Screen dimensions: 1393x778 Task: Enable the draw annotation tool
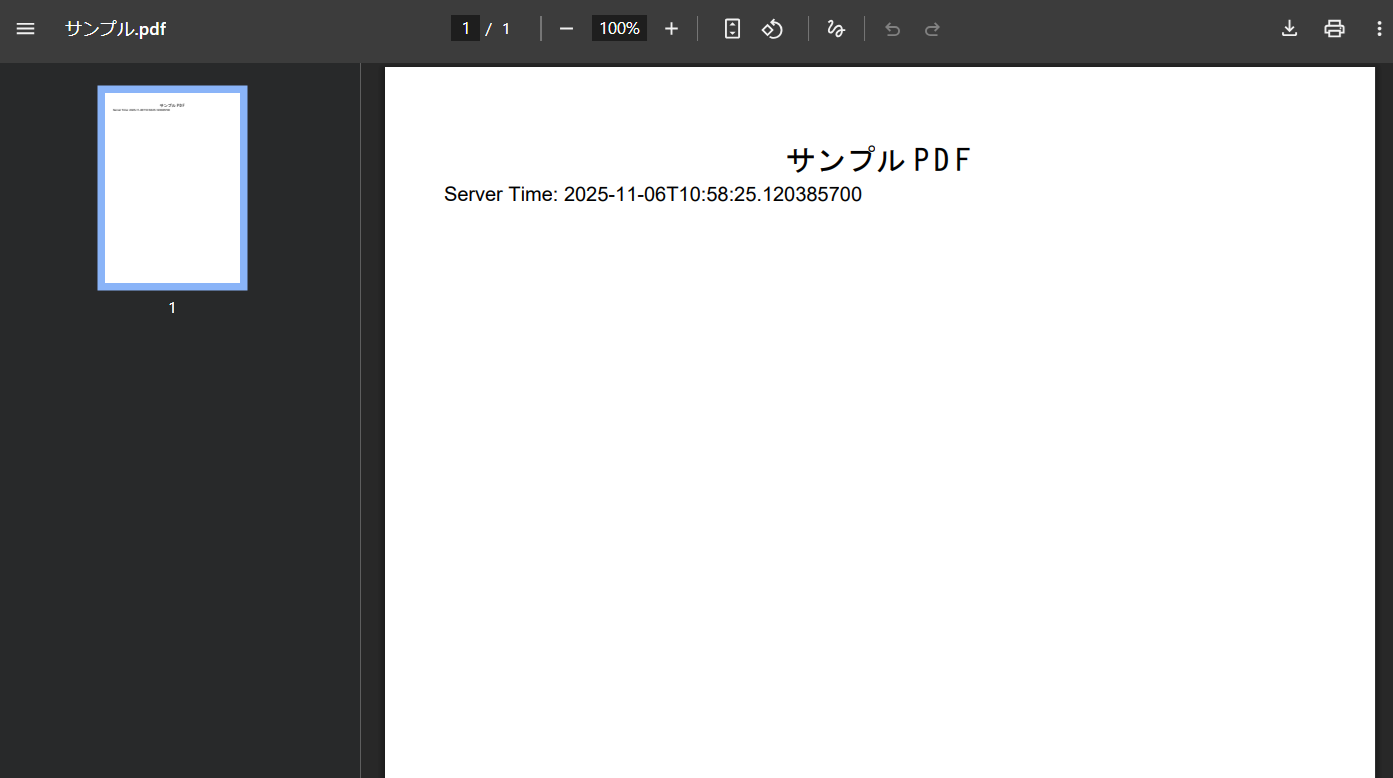[836, 29]
